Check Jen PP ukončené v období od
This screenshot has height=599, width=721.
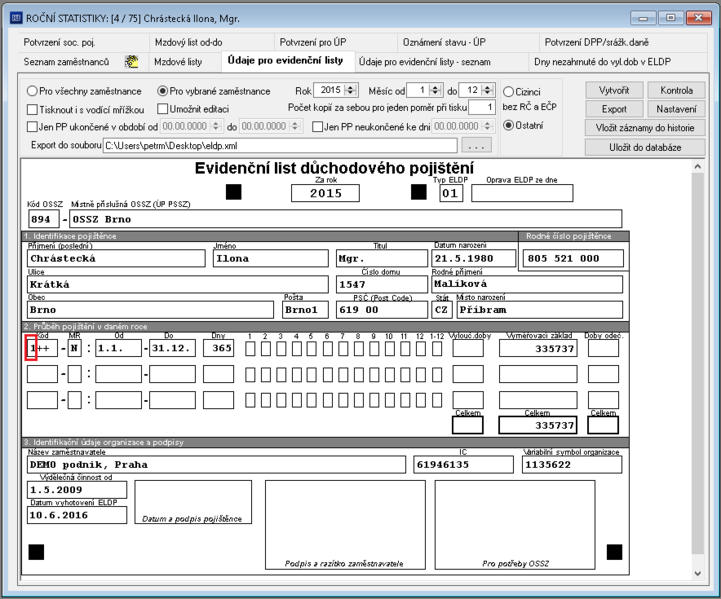click(x=32, y=126)
